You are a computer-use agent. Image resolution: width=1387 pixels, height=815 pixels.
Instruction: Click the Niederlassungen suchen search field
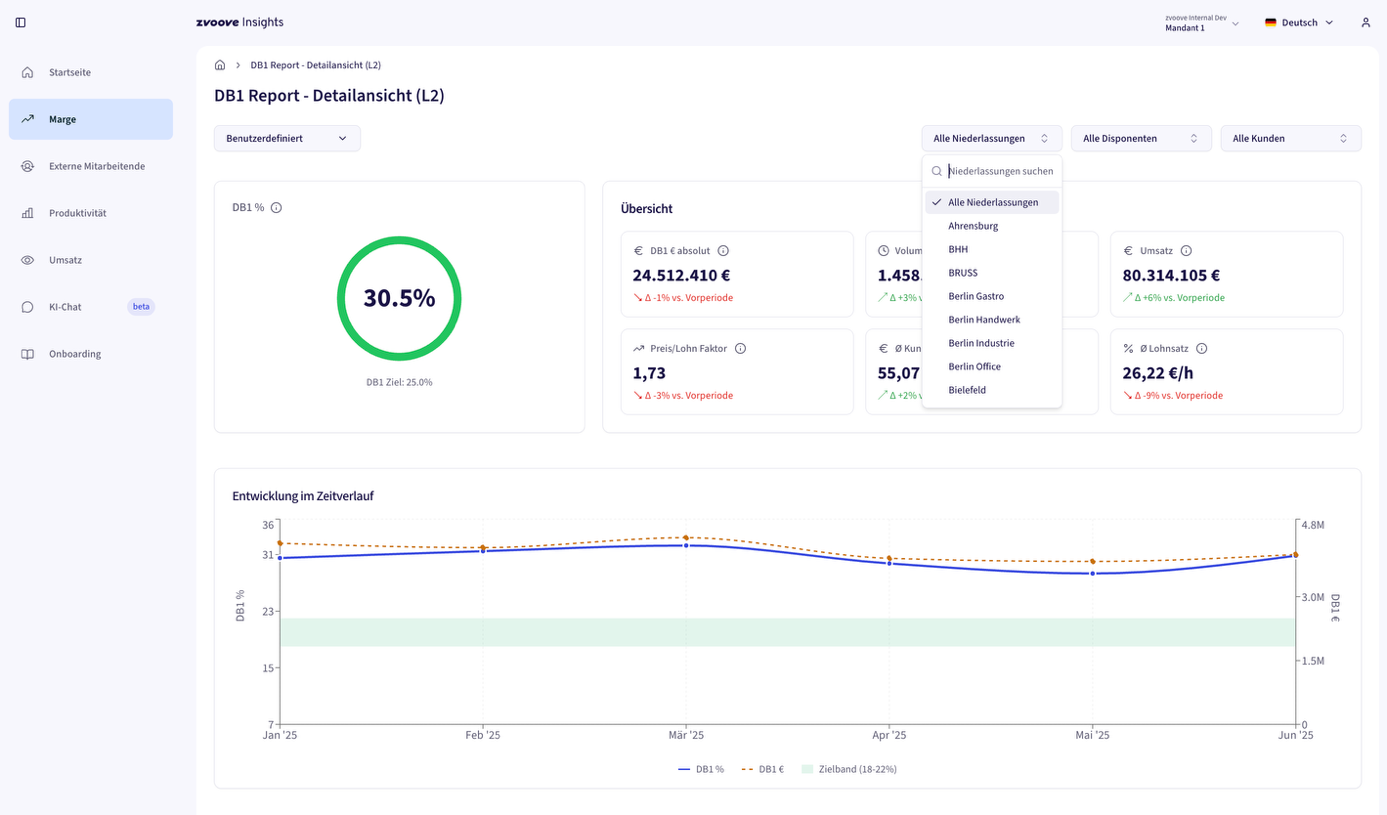[1000, 171]
